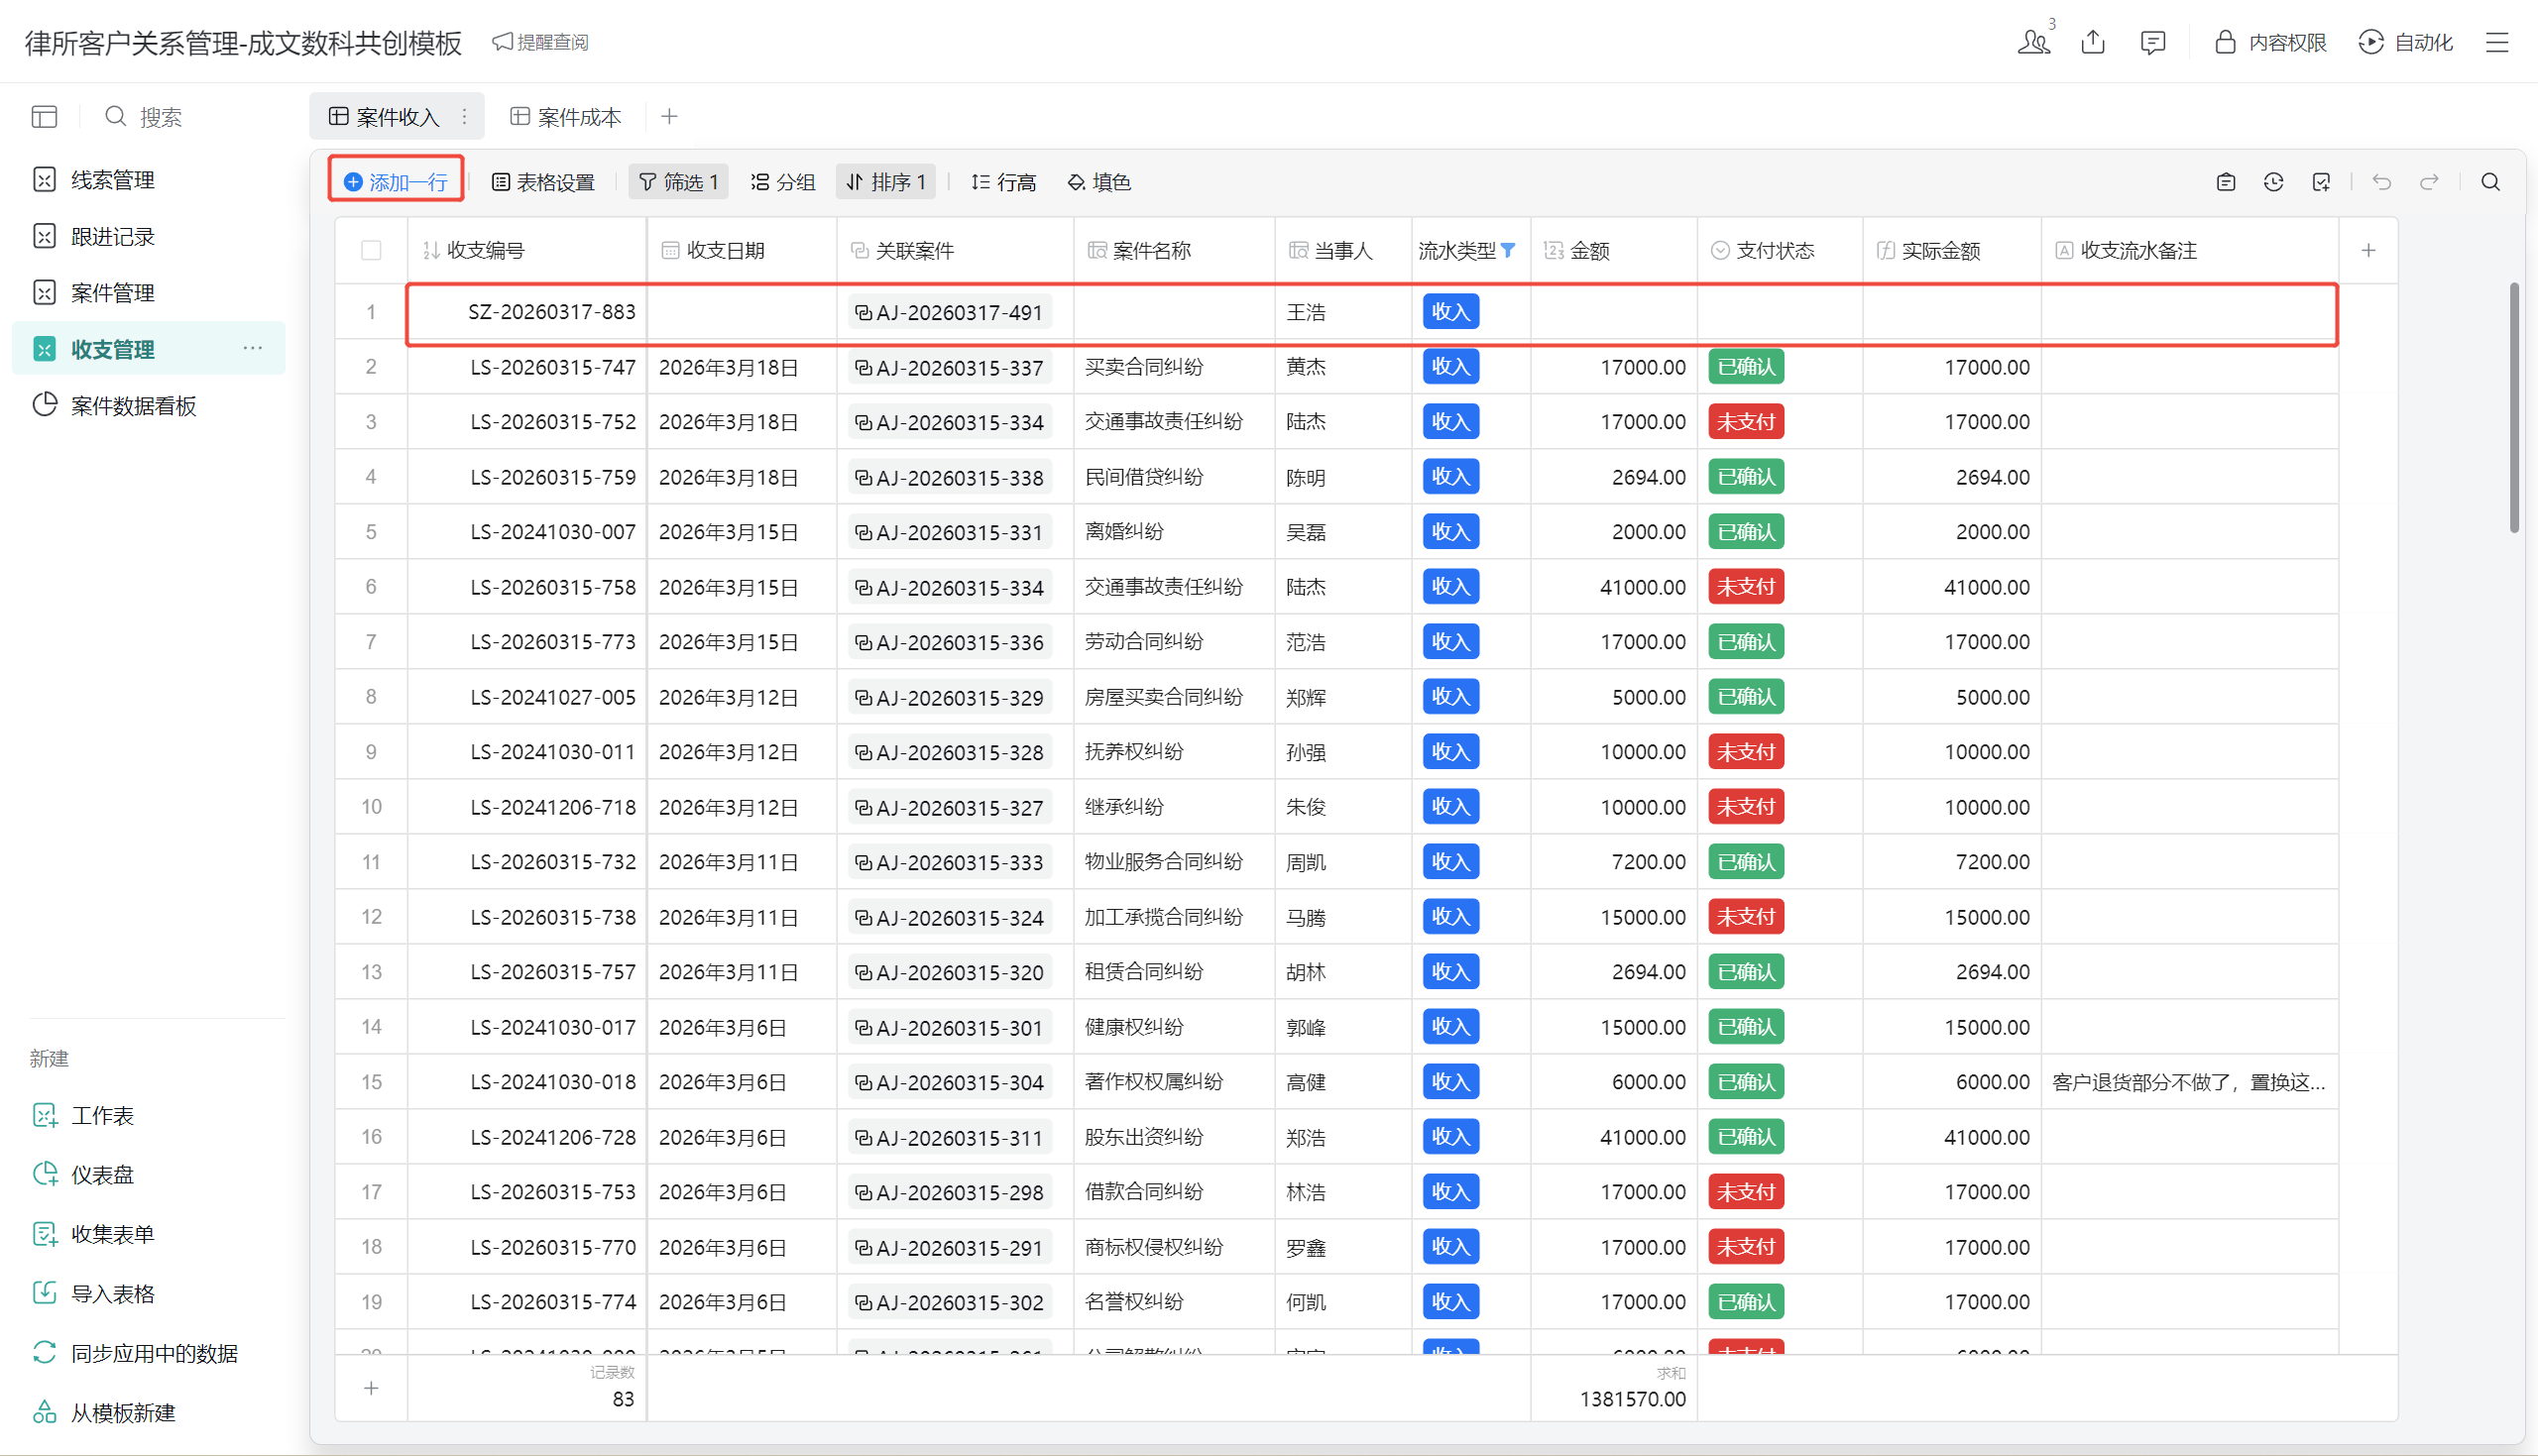
Task: Click the history clock icon in toolbar
Action: coord(2273,182)
